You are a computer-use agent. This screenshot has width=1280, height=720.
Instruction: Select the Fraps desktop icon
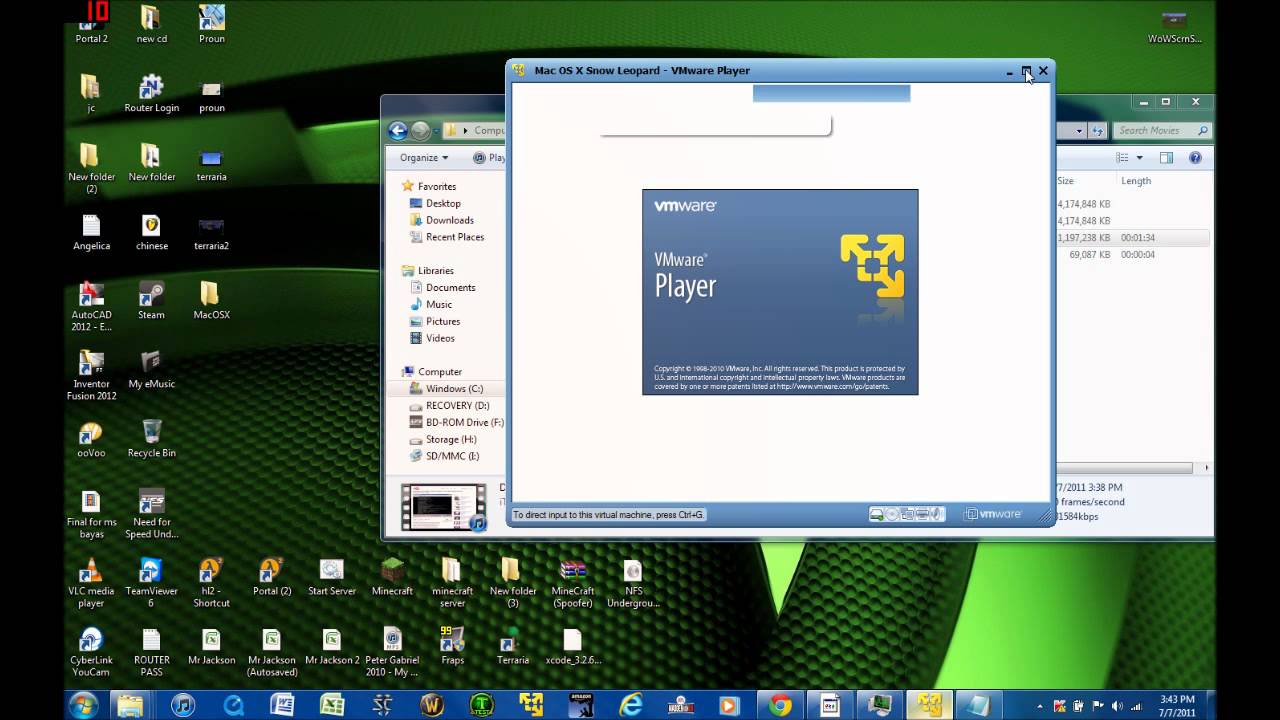tap(452, 645)
